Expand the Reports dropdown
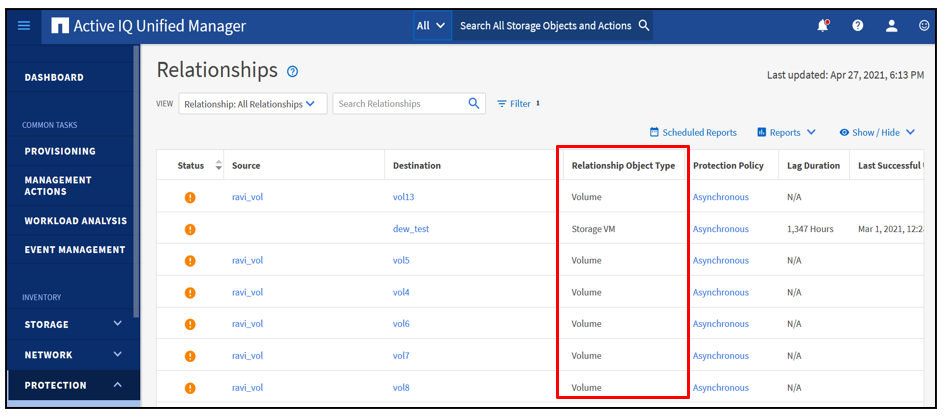Image resolution: width=947 pixels, height=417 pixels. [x=787, y=132]
